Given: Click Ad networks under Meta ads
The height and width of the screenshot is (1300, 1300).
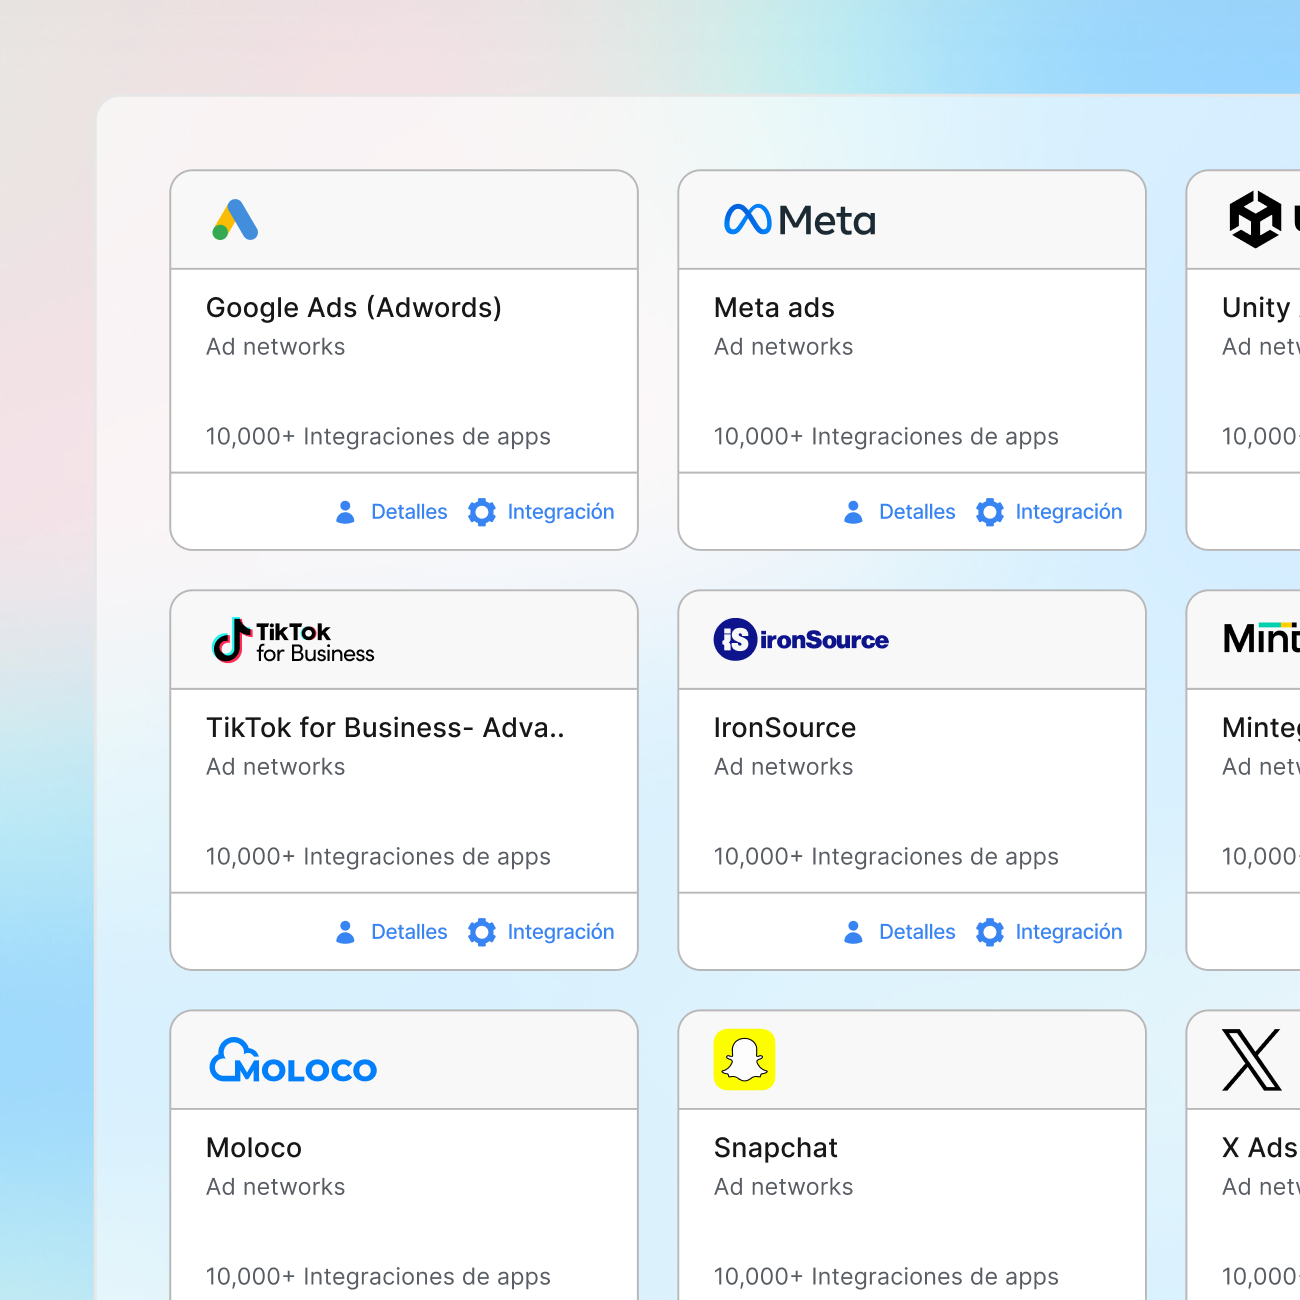Looking at the screenshot, I should coord(784,347).
